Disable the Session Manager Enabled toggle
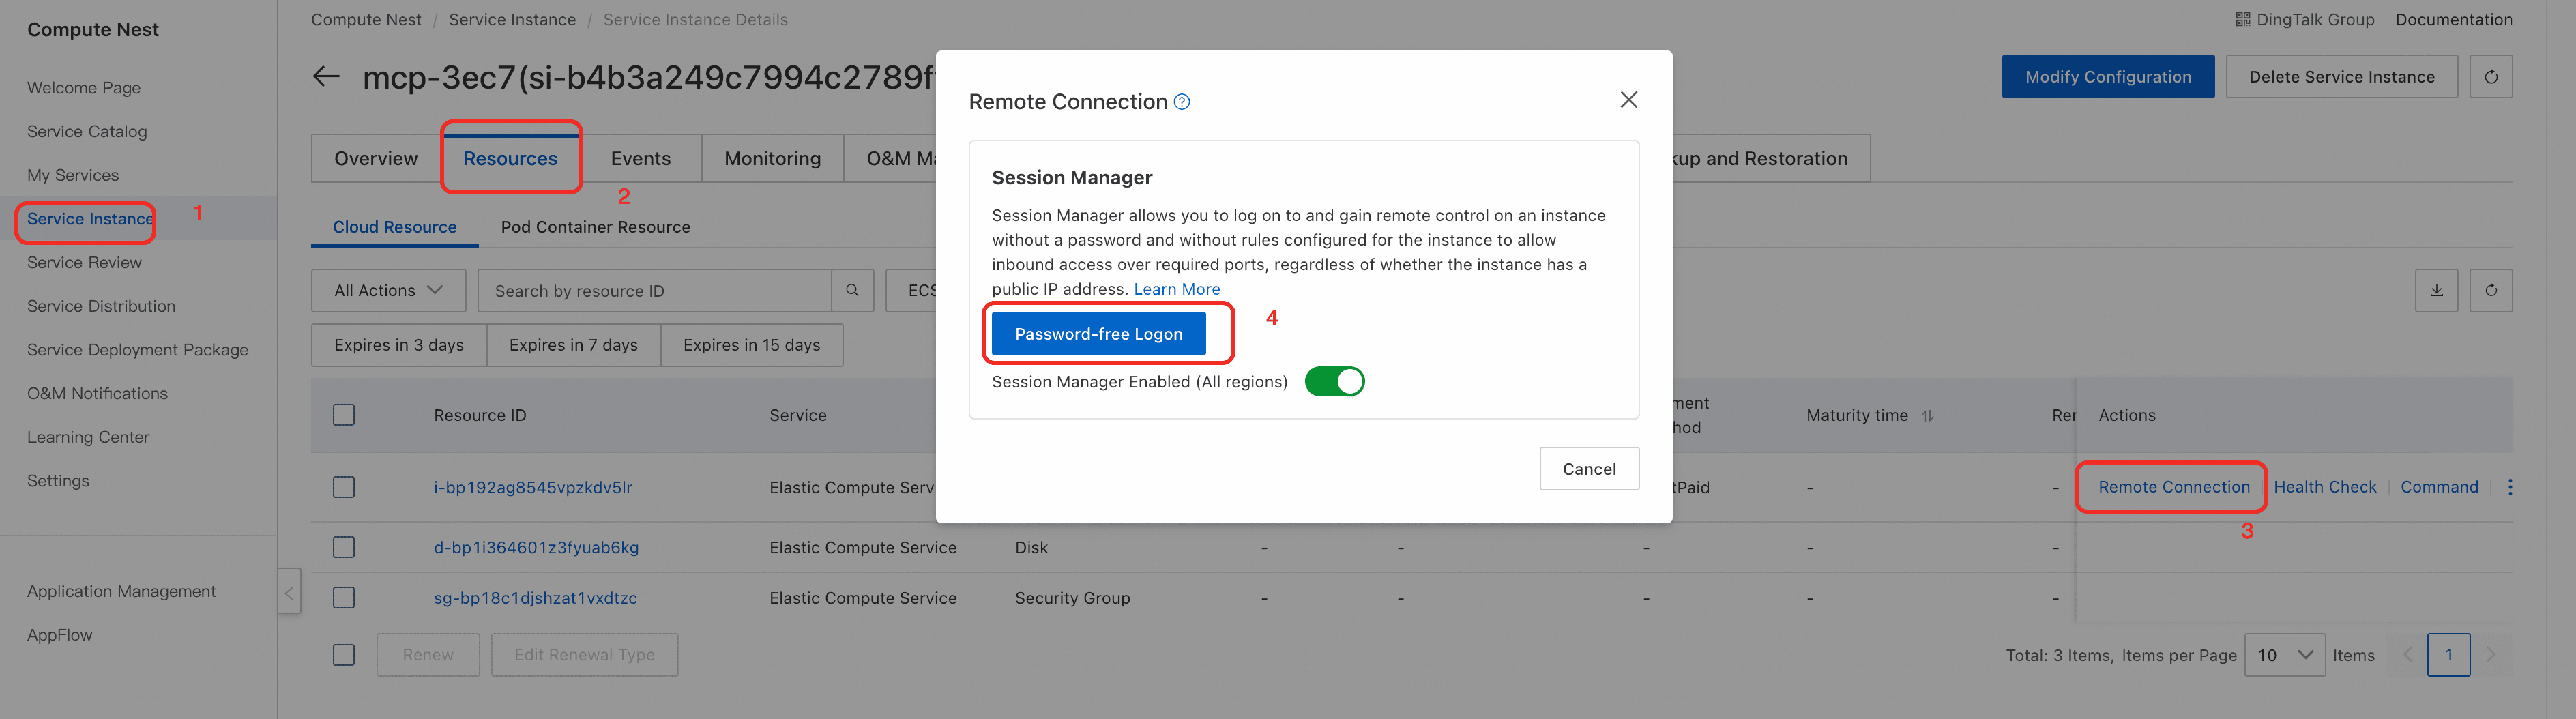Screen dimensions: 2576x719 pos(1334,382)
